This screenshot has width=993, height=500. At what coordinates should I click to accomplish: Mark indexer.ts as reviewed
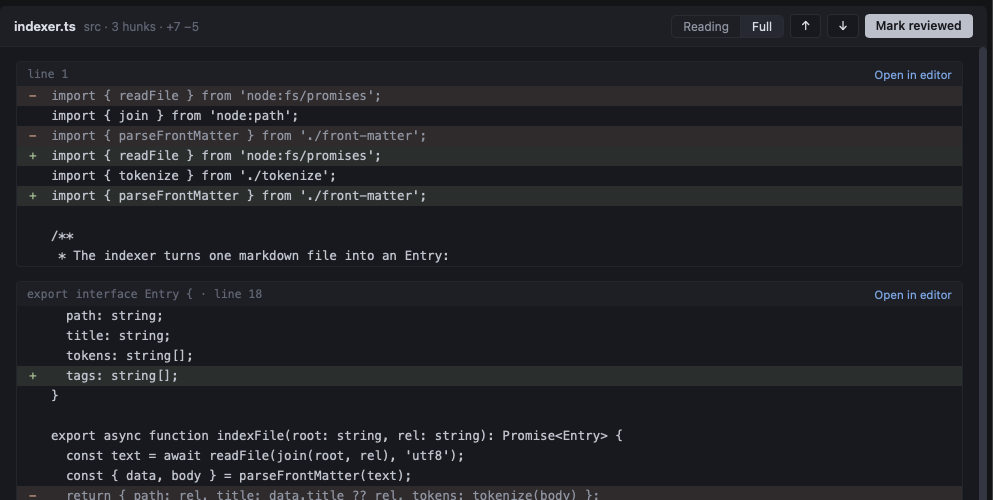coord(918,26)
